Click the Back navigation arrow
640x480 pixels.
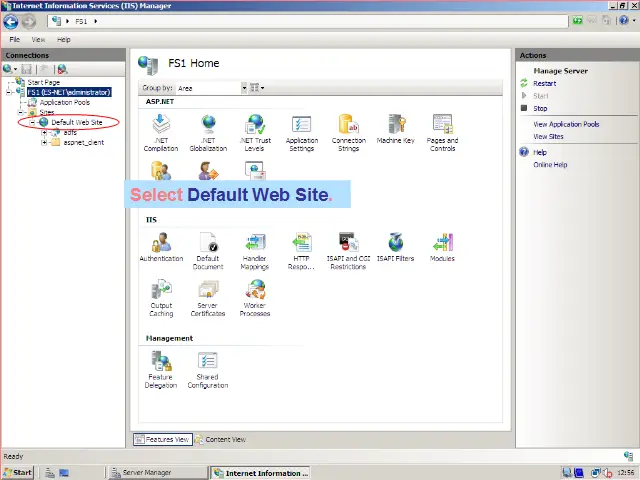pos(11,22)
